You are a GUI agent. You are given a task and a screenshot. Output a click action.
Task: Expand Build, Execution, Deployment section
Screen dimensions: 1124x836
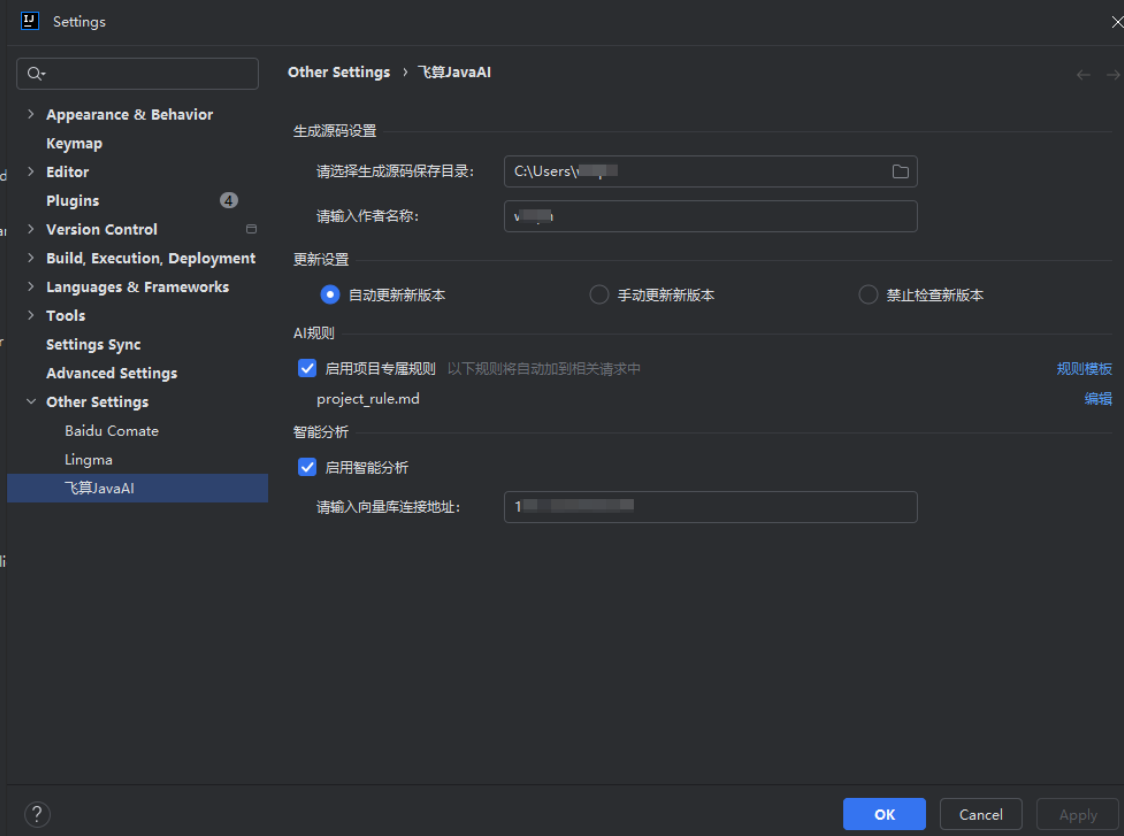tap(31, 257)
